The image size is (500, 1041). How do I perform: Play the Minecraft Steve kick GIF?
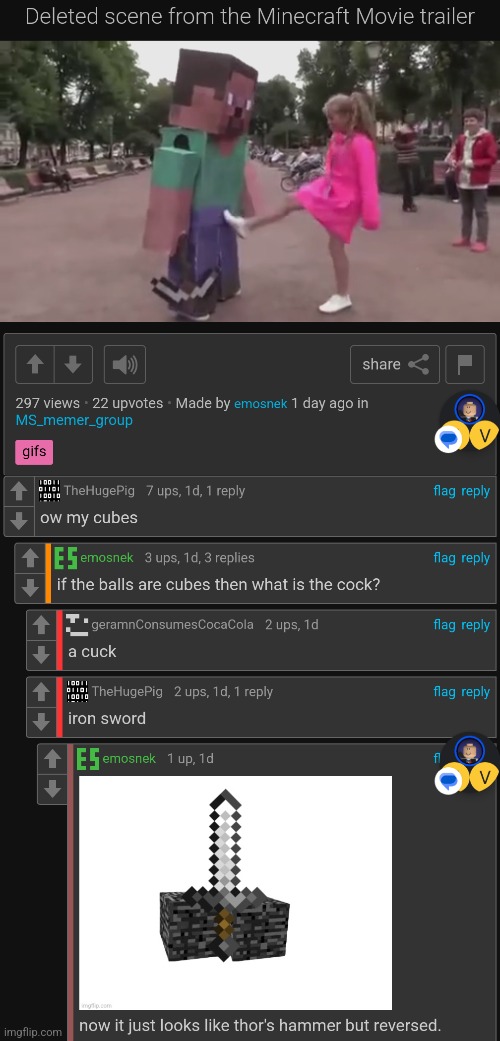coord(250,181)
